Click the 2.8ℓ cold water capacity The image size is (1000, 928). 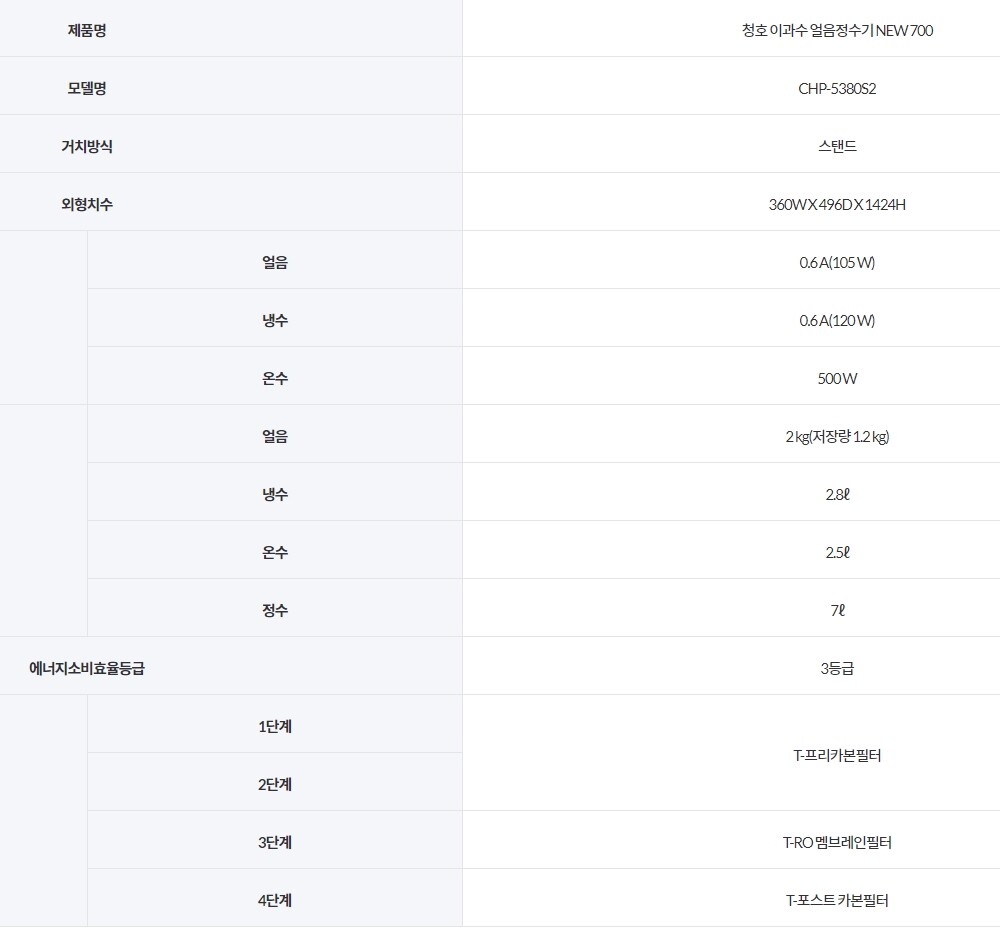[837, 494]
